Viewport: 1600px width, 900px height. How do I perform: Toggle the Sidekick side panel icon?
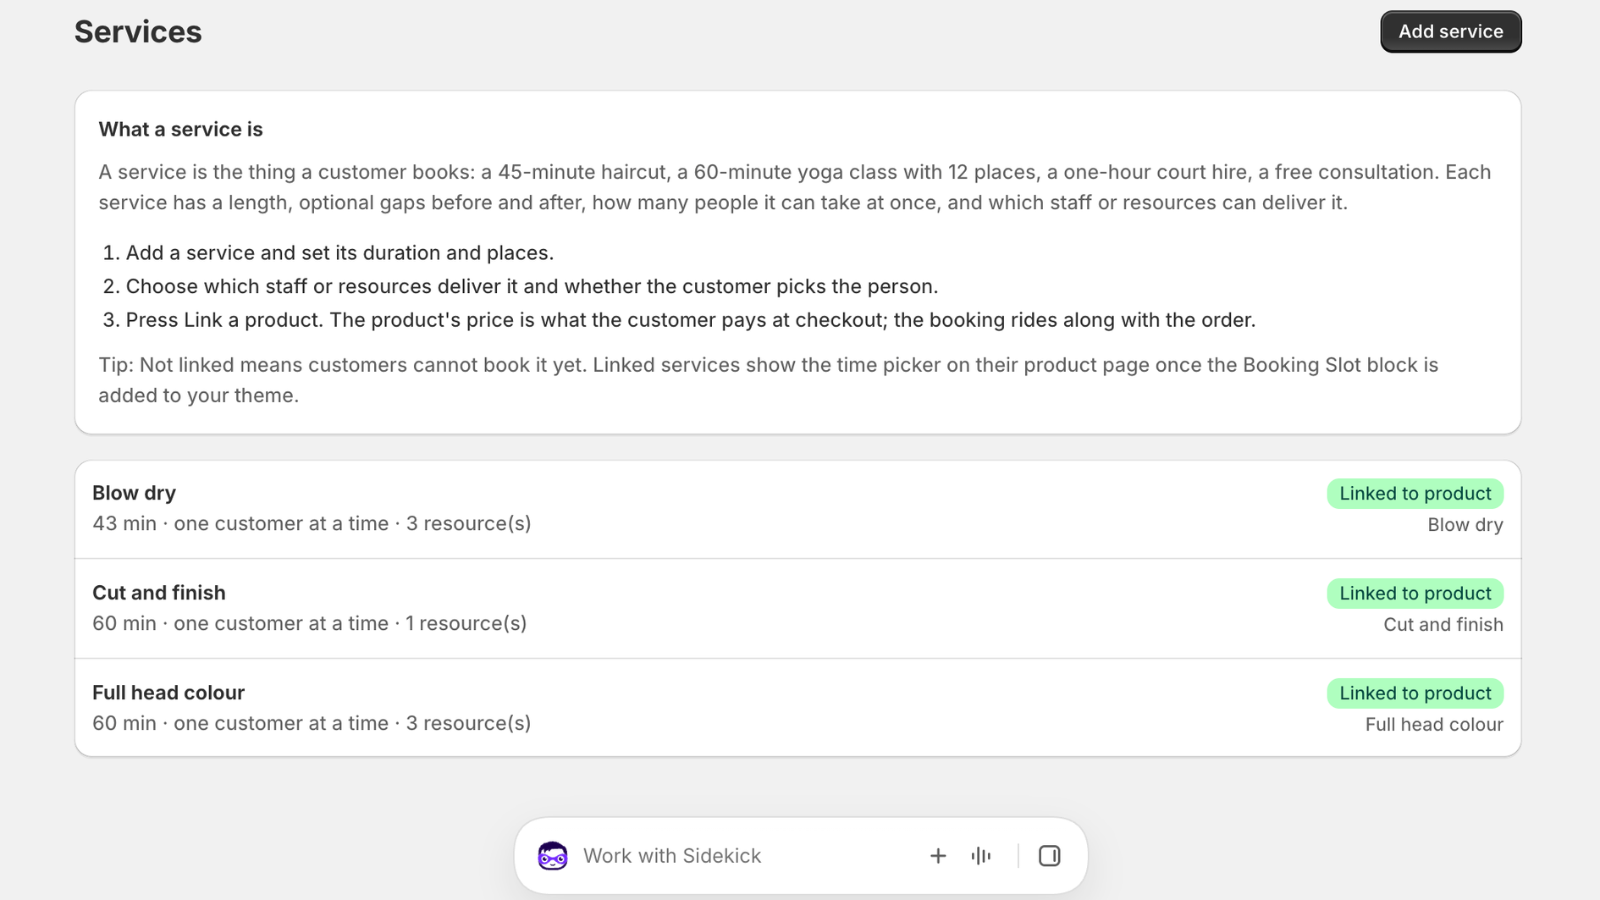pos(1049,856)
